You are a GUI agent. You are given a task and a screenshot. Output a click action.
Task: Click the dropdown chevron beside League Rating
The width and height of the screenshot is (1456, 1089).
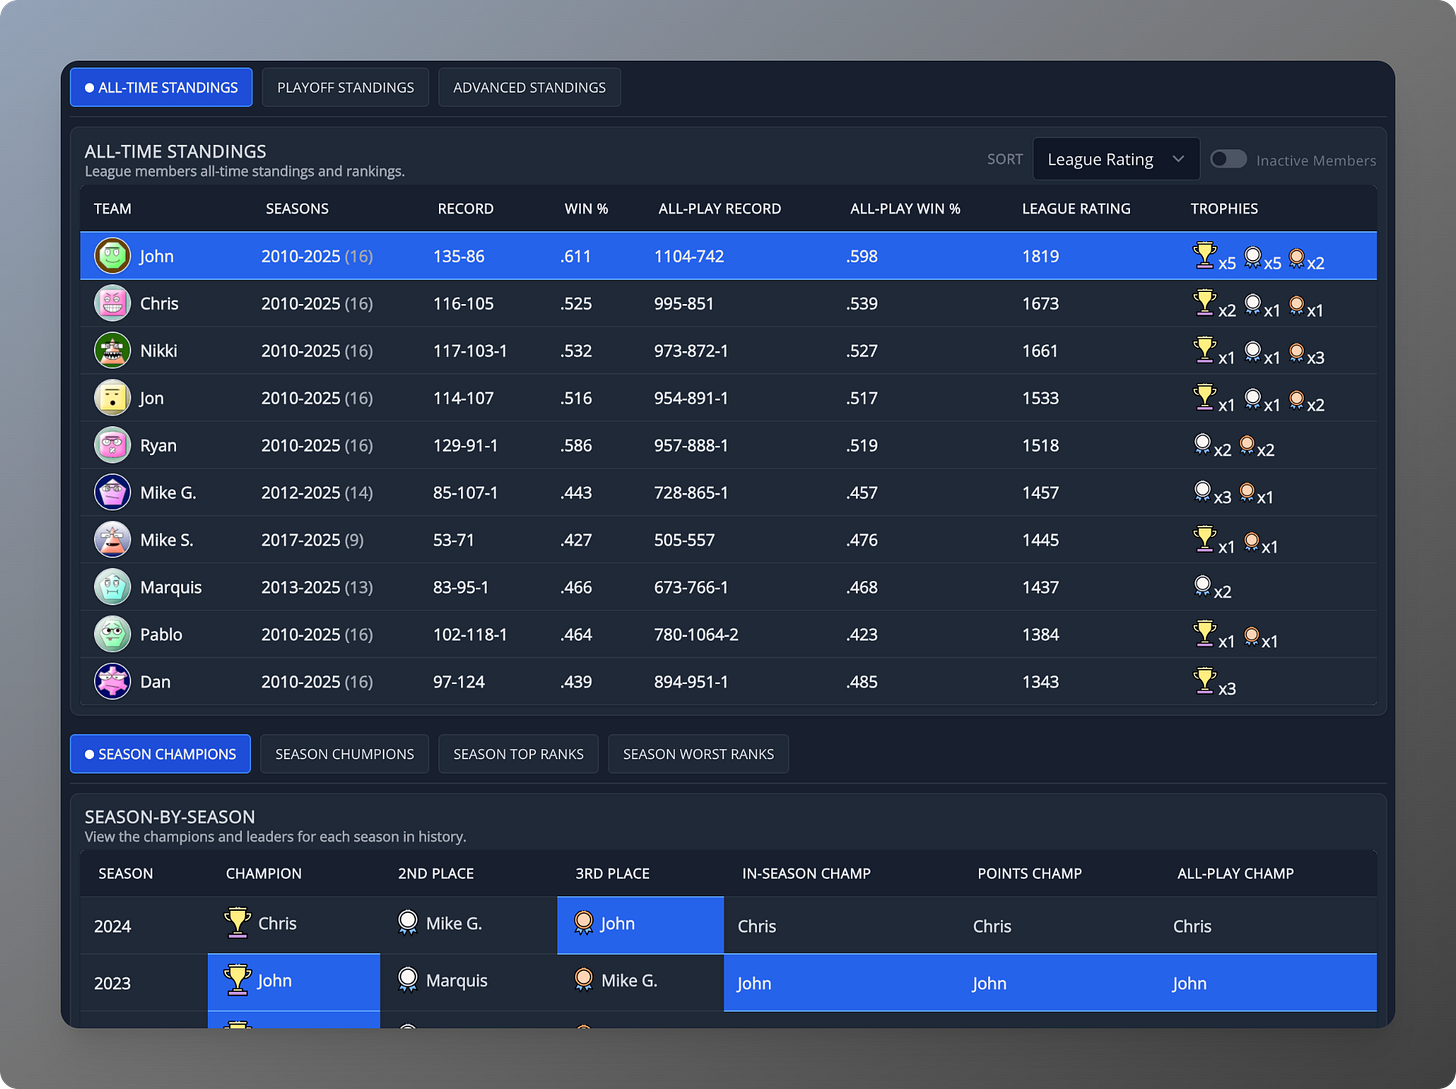coord(1178,159)
